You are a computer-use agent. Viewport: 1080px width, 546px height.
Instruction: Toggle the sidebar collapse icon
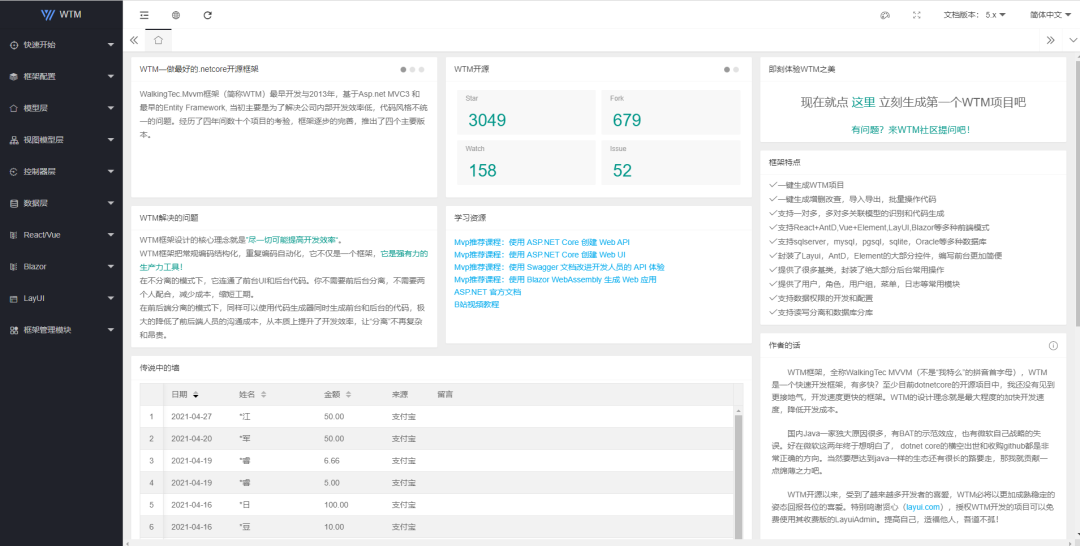pos(144,15)
